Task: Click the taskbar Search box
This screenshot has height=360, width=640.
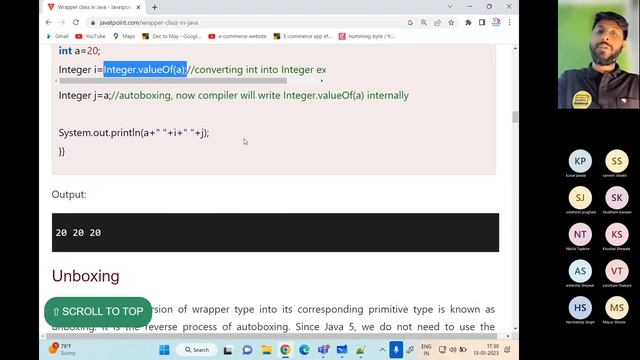Action: [x=198, y=350]
